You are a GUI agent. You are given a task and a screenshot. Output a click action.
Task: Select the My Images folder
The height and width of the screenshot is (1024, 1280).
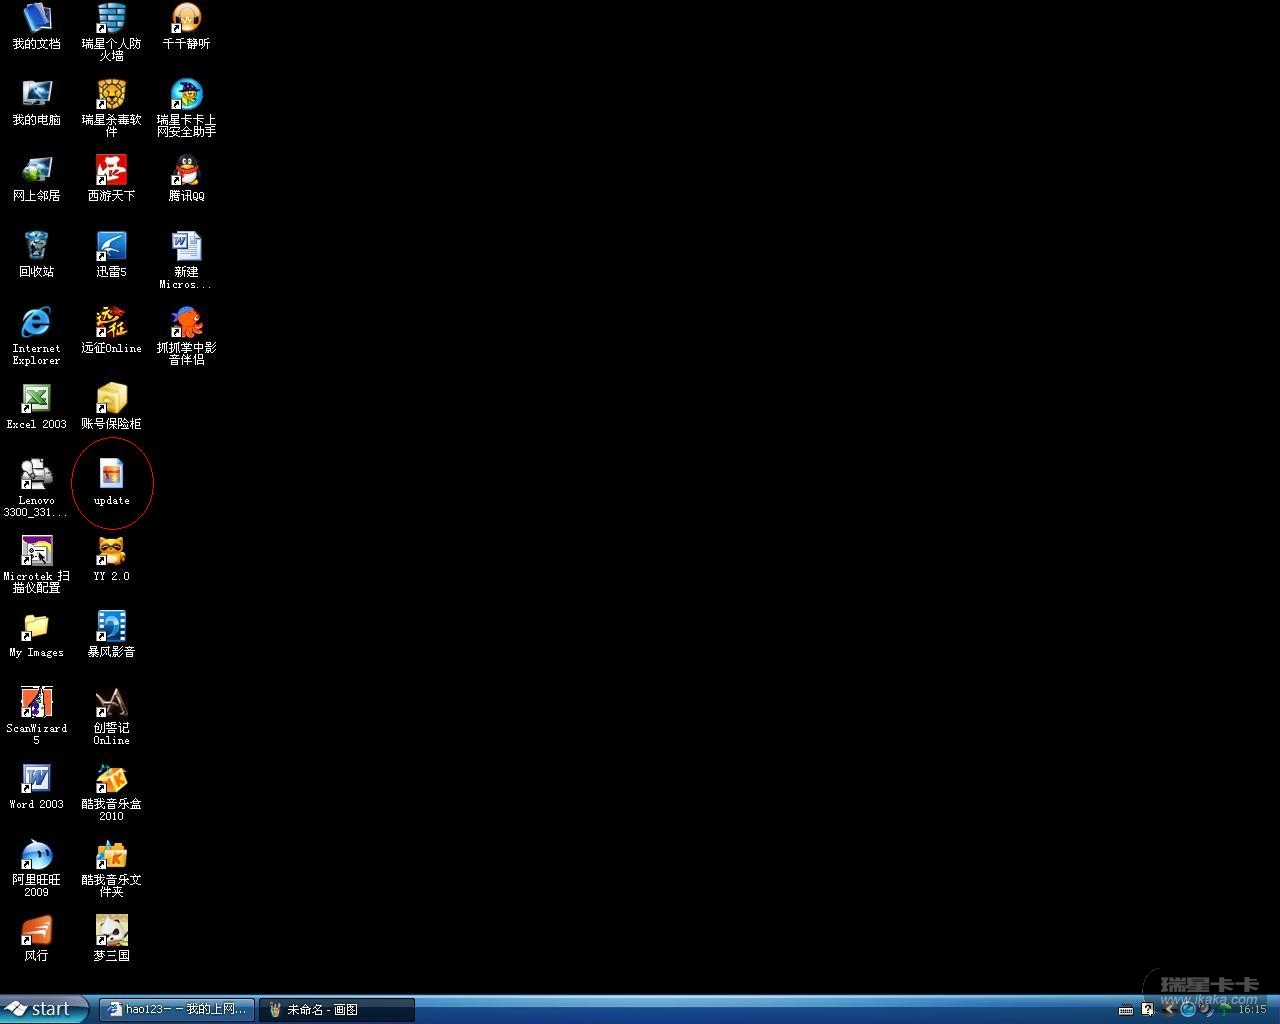click(36, 635)
